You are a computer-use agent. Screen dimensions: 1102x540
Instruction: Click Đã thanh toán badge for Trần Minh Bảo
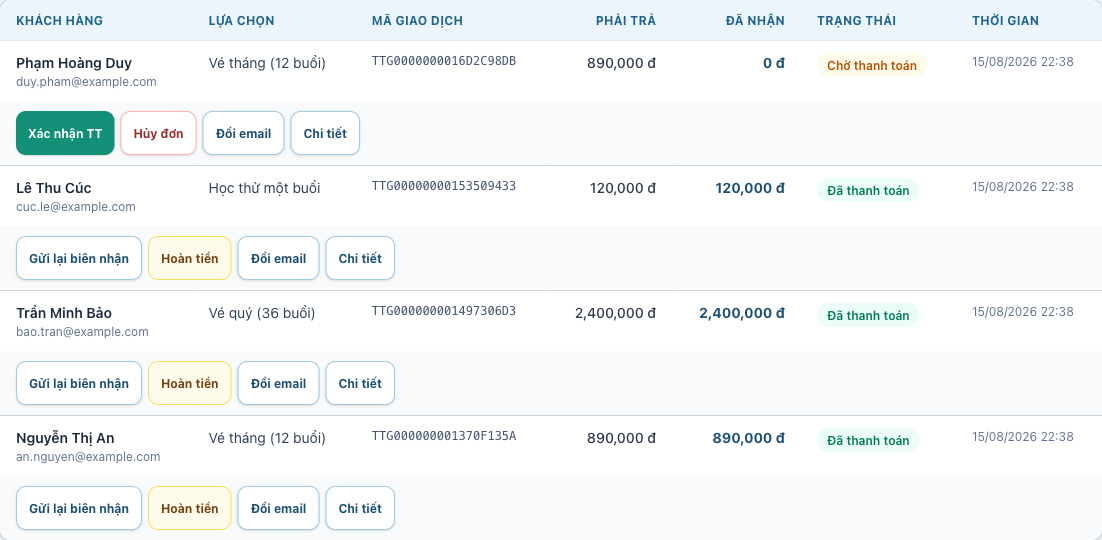868,316
